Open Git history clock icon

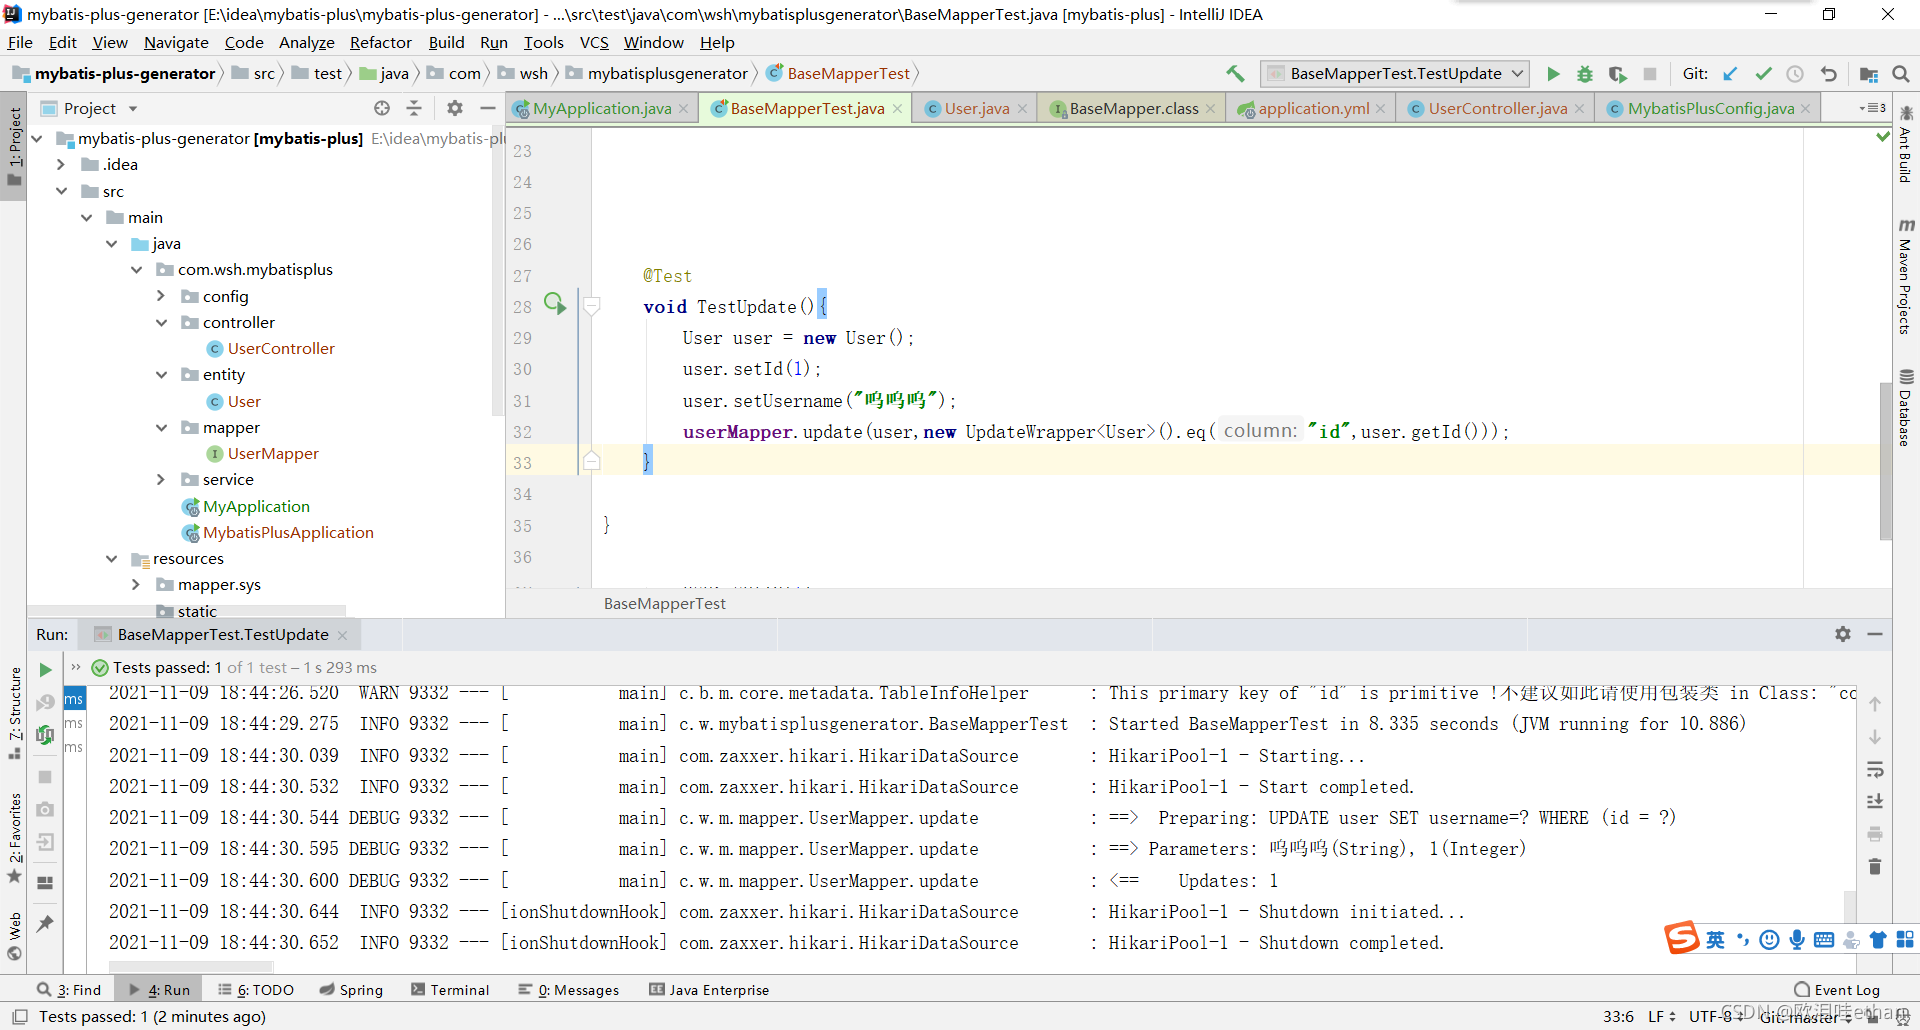pos(1795,73)
